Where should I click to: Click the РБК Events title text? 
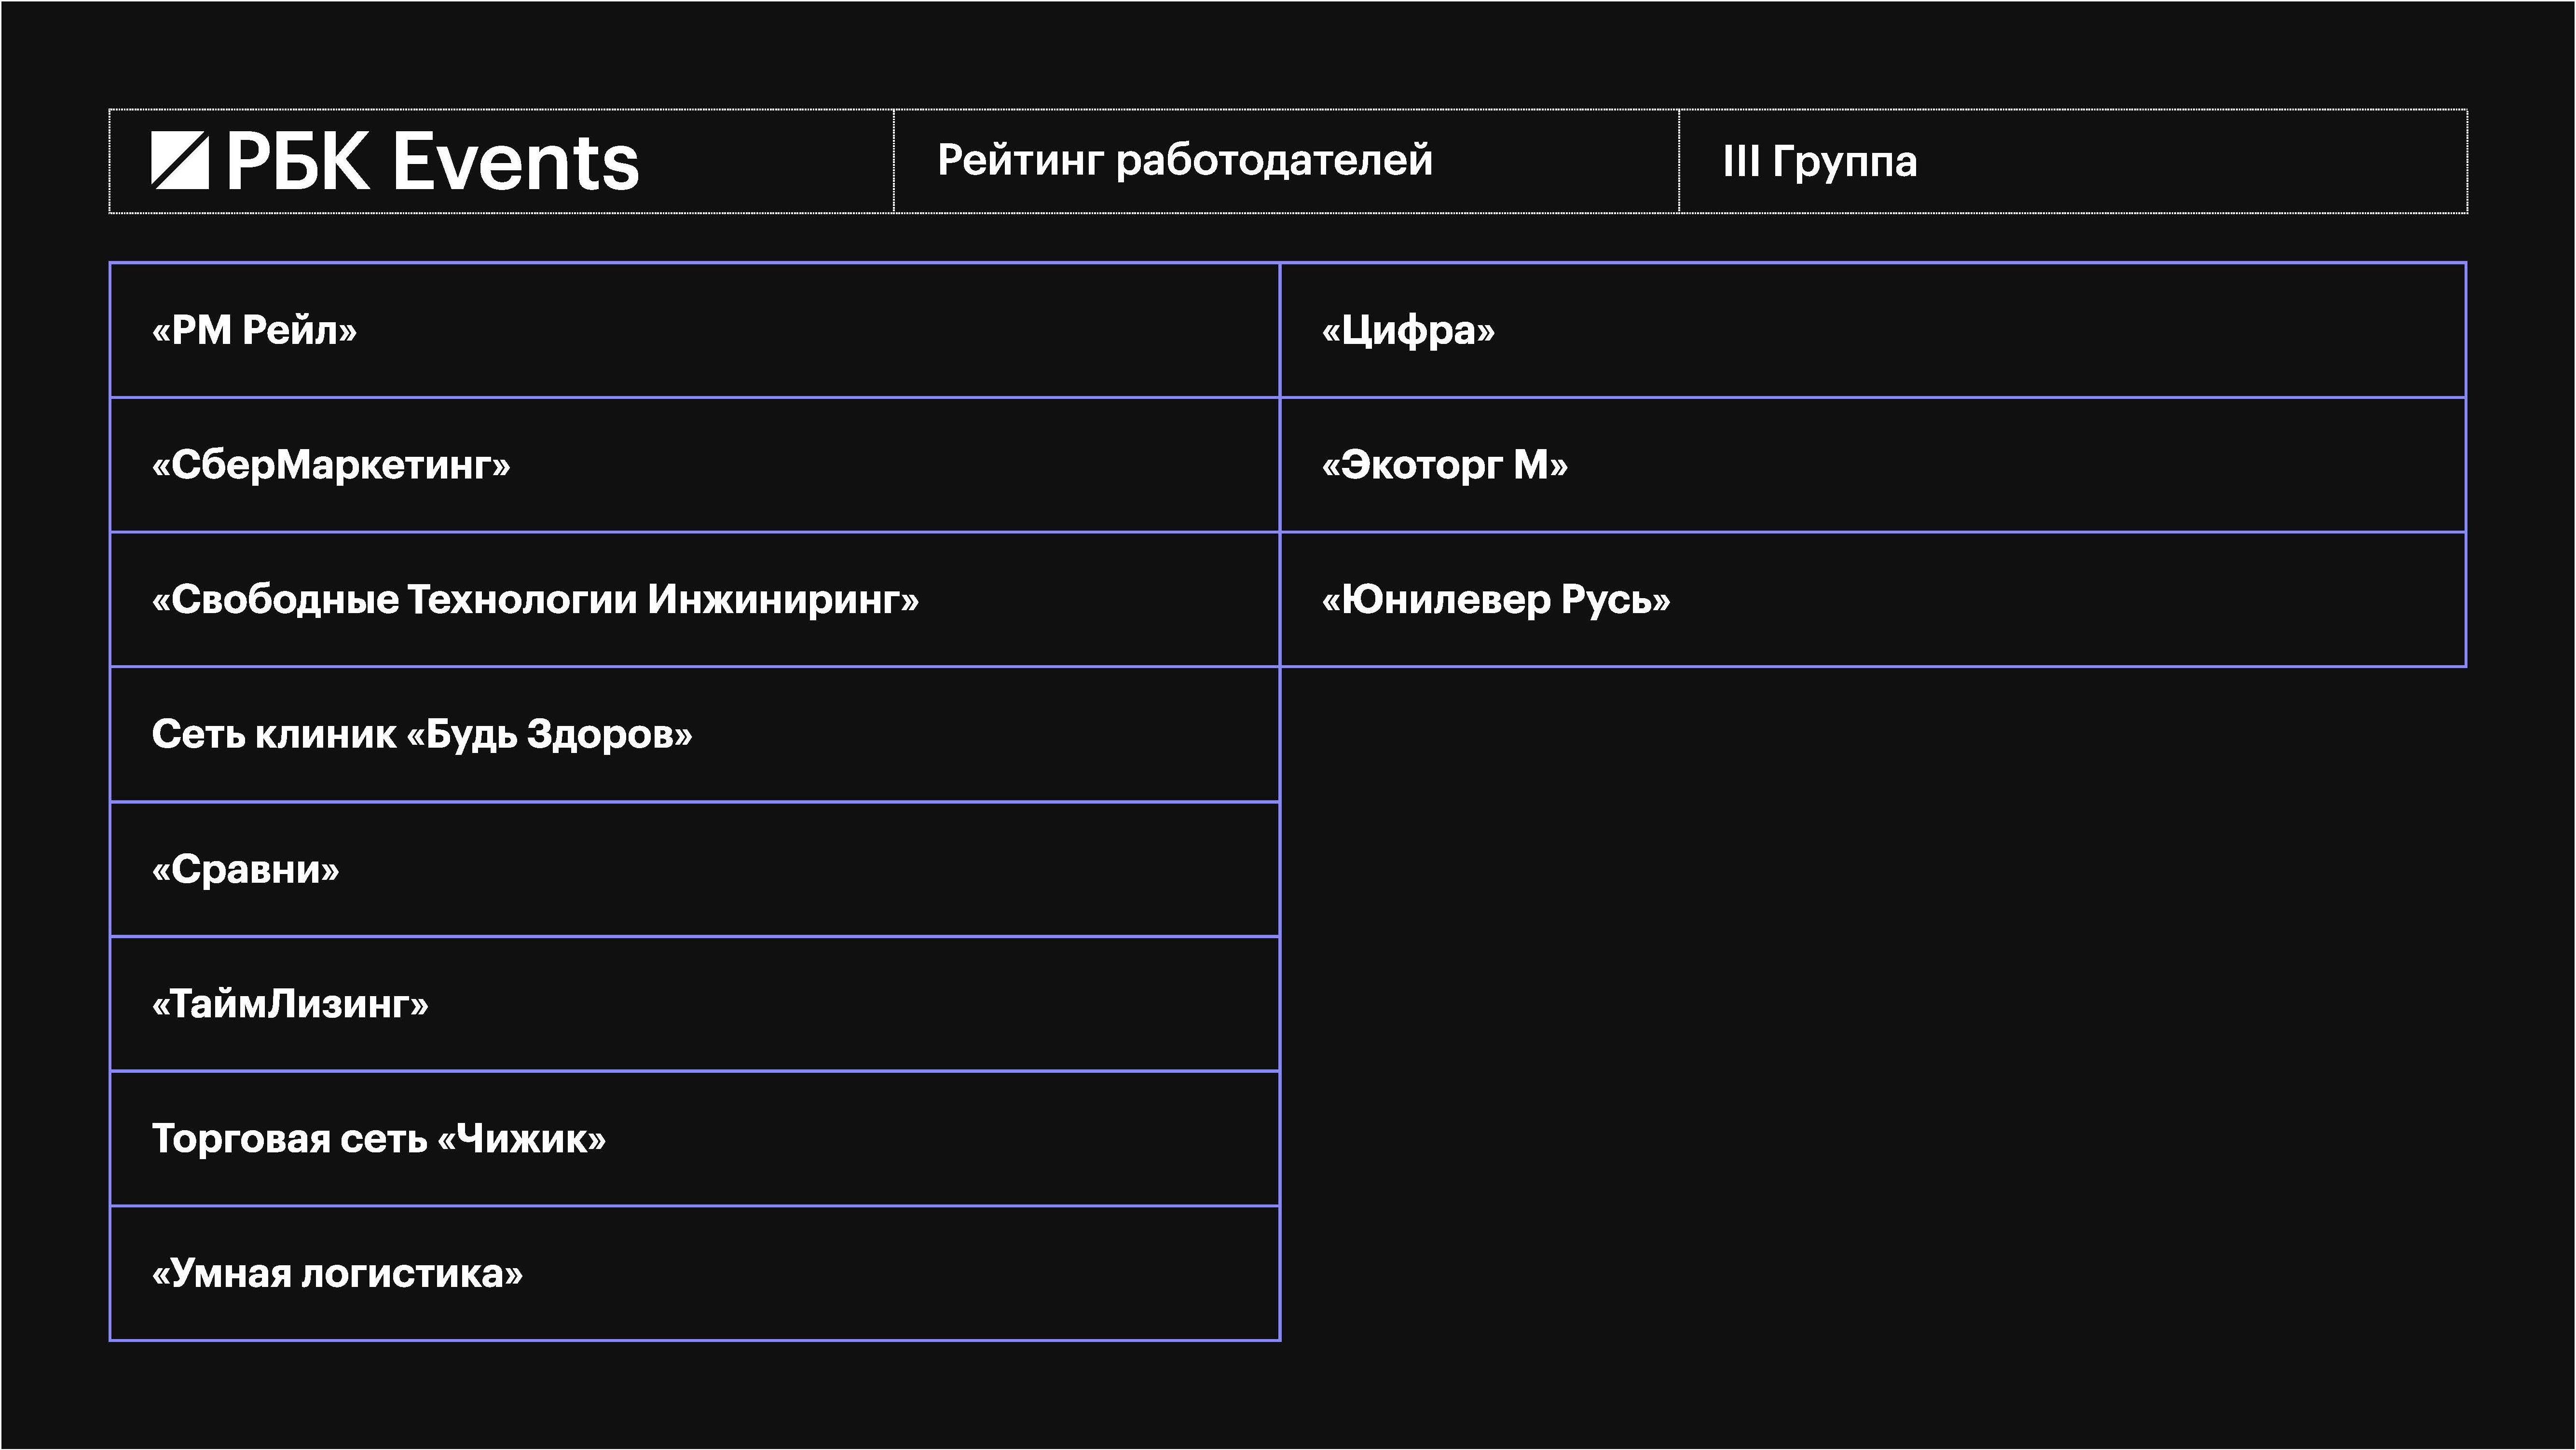click(x=432, y=161)
